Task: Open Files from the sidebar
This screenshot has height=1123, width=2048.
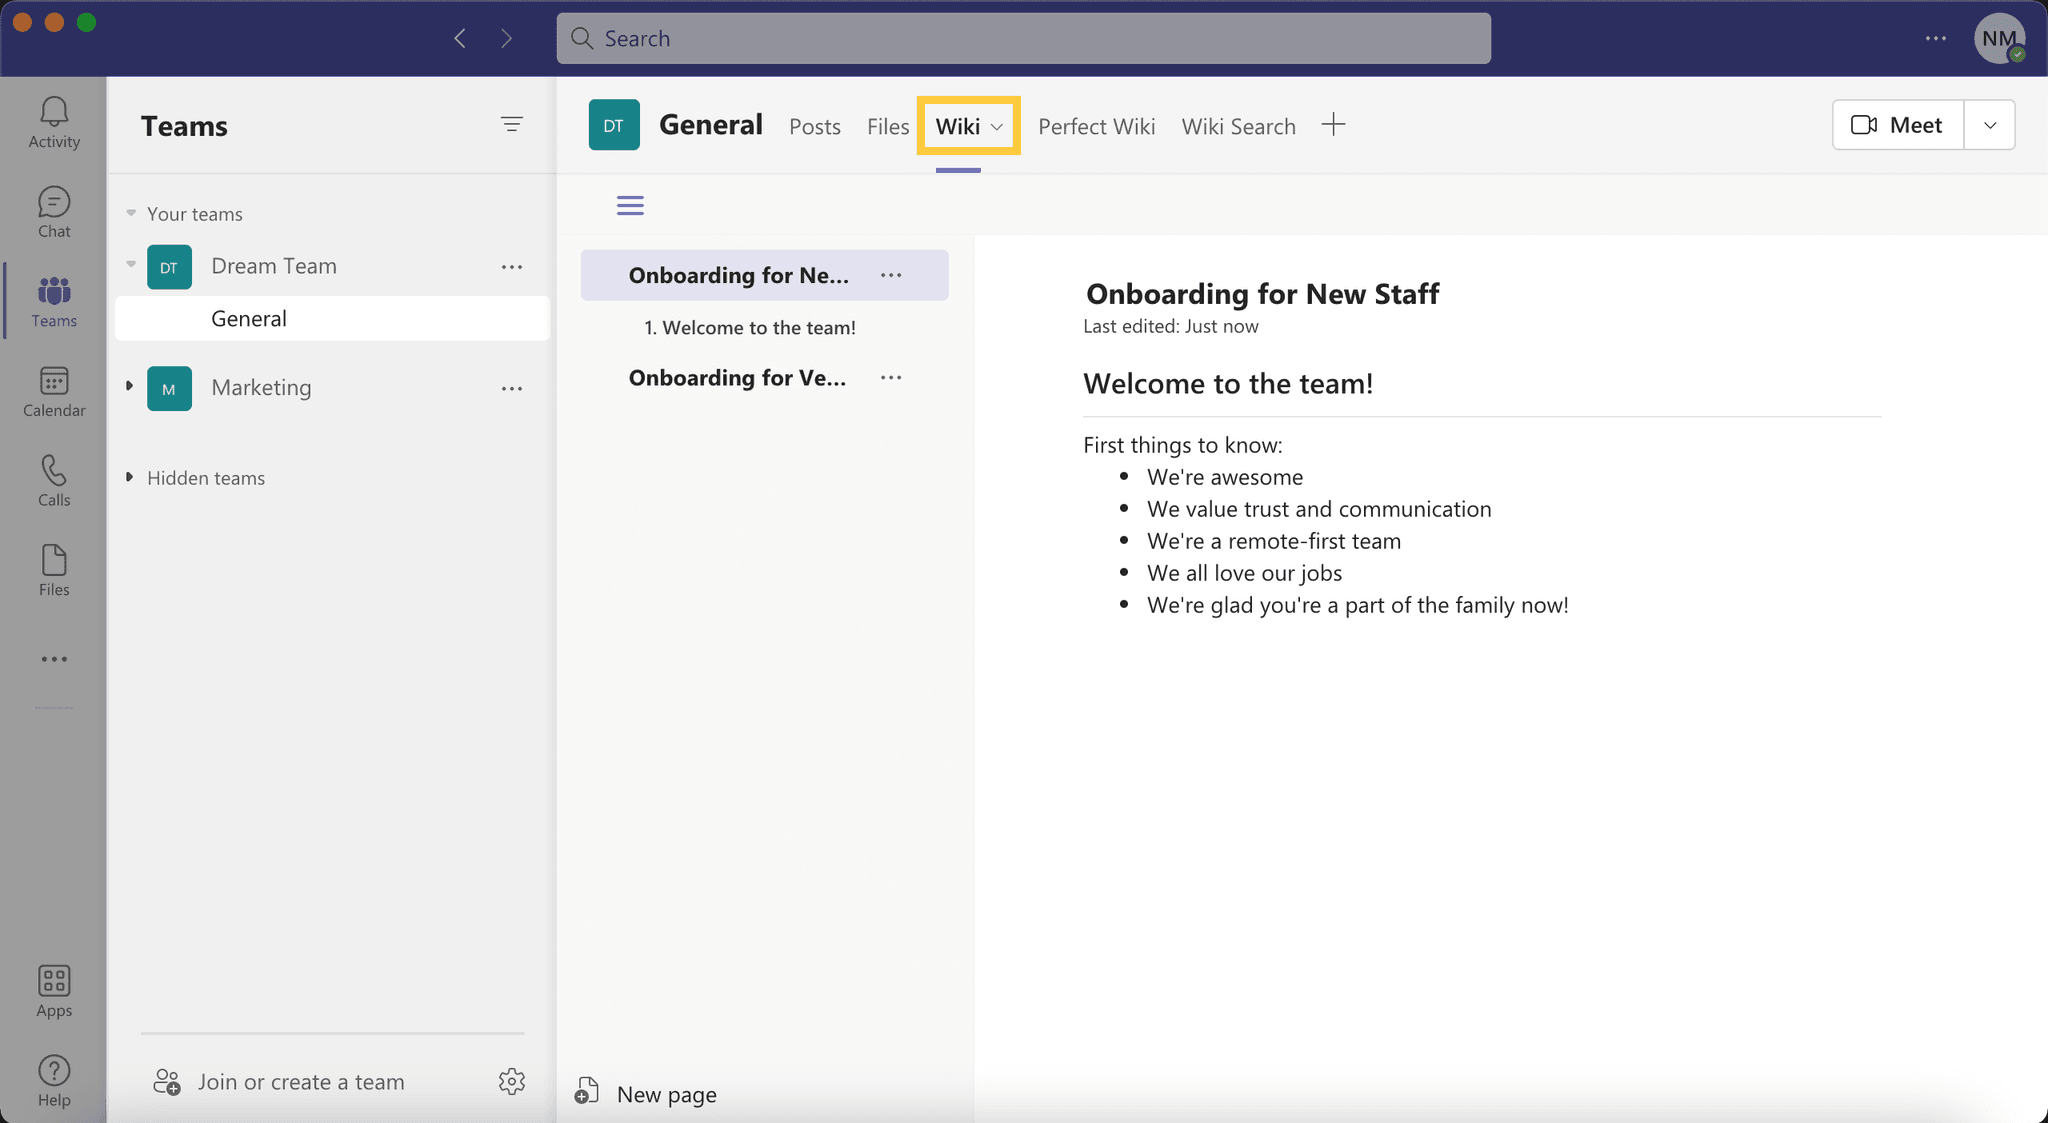Action: point(53,568)
